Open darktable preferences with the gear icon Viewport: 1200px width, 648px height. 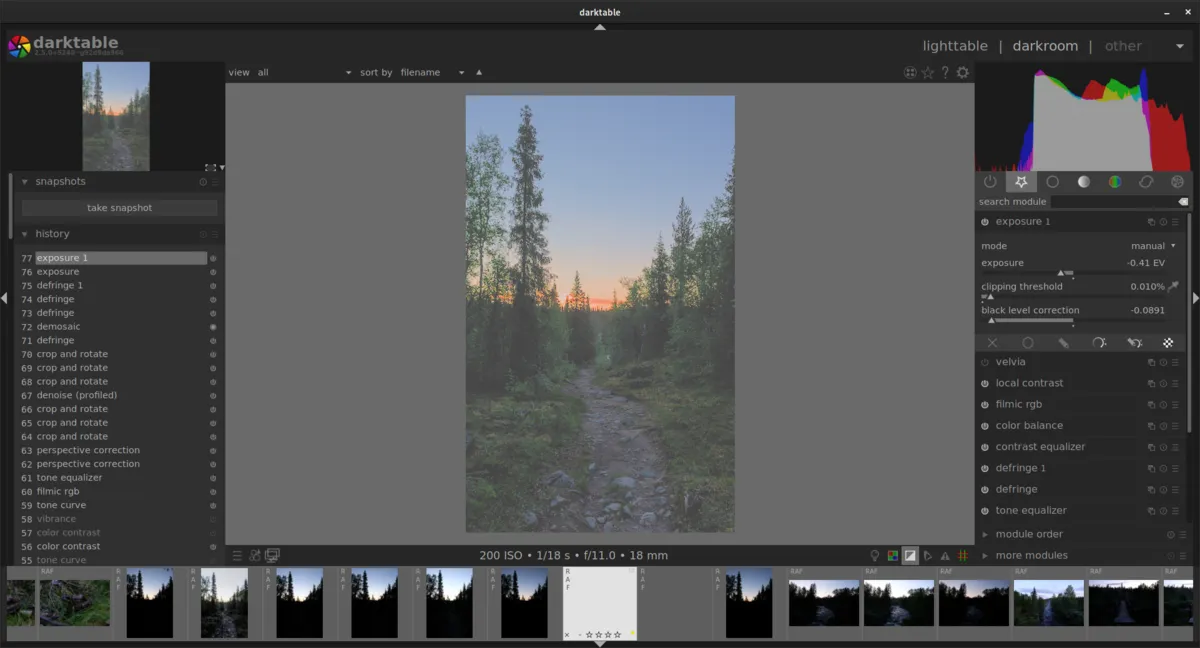click(962, 72)
